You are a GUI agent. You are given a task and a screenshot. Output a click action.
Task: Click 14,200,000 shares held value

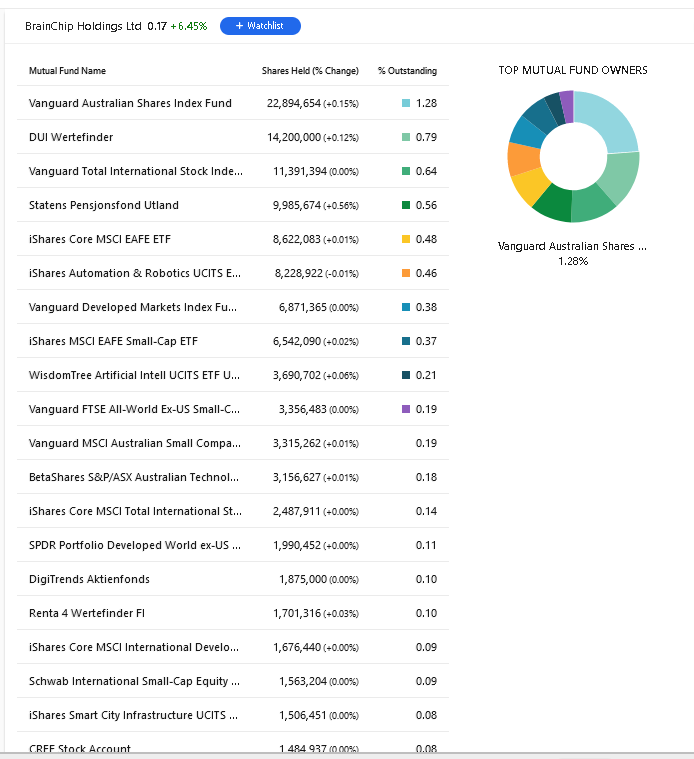[294, 137]
